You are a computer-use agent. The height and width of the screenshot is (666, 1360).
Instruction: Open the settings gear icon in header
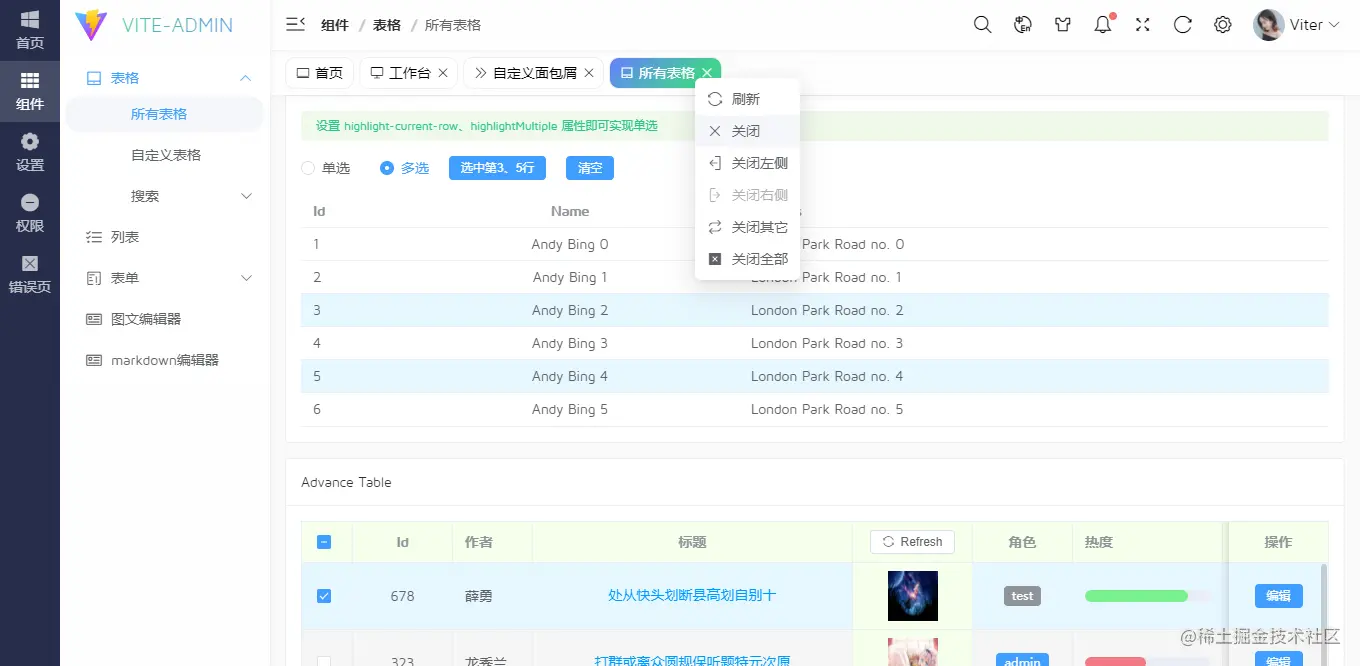tap(1222, 24)
